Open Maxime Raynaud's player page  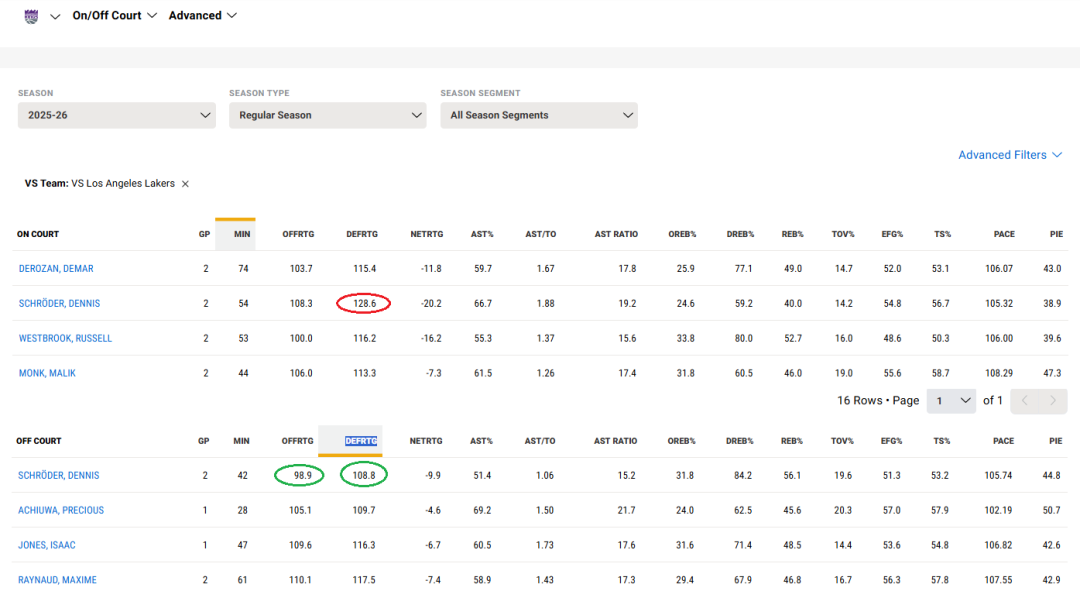(x=57, y=581)
